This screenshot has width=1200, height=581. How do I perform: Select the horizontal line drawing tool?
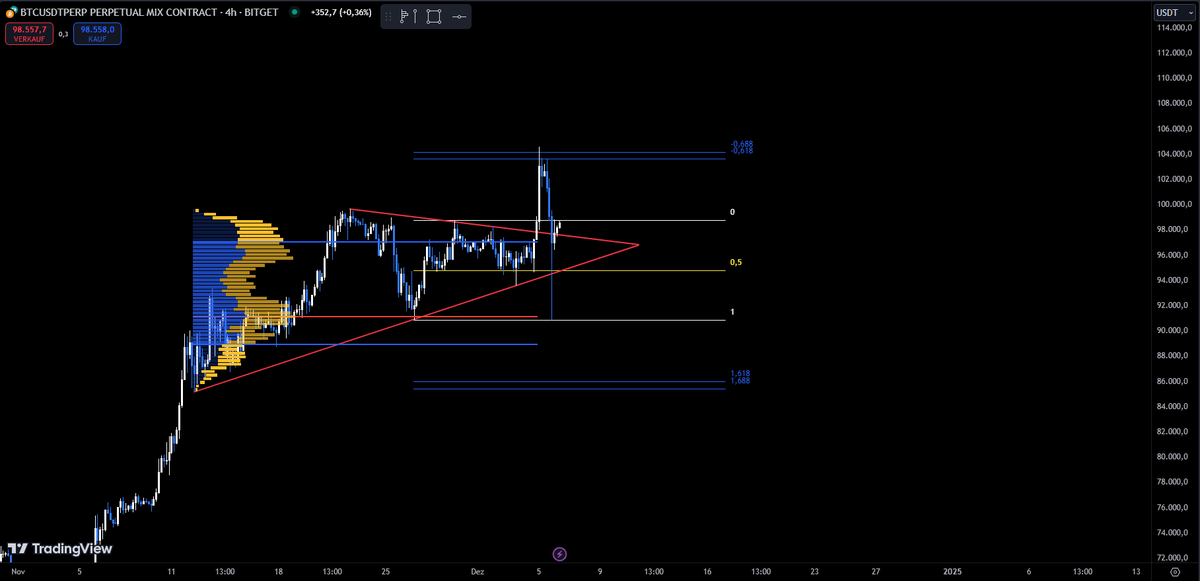[458, 16]
